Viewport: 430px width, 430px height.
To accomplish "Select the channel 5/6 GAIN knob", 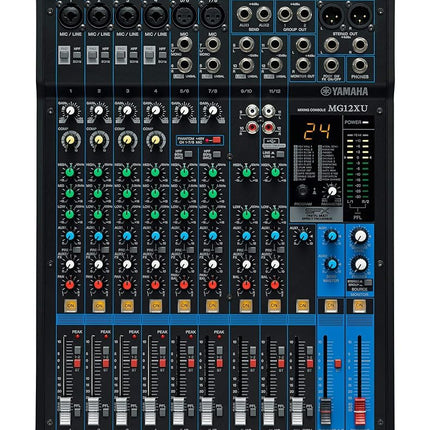I will click(x=184, y=111).
